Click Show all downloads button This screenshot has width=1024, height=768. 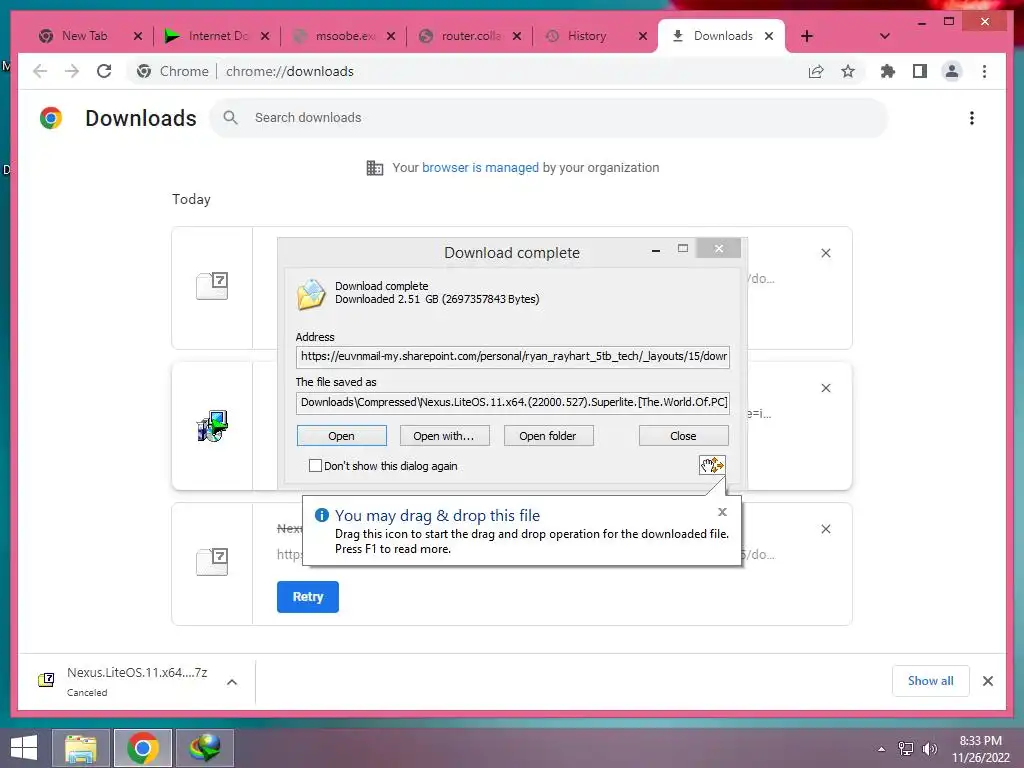[x=930, y=681]
